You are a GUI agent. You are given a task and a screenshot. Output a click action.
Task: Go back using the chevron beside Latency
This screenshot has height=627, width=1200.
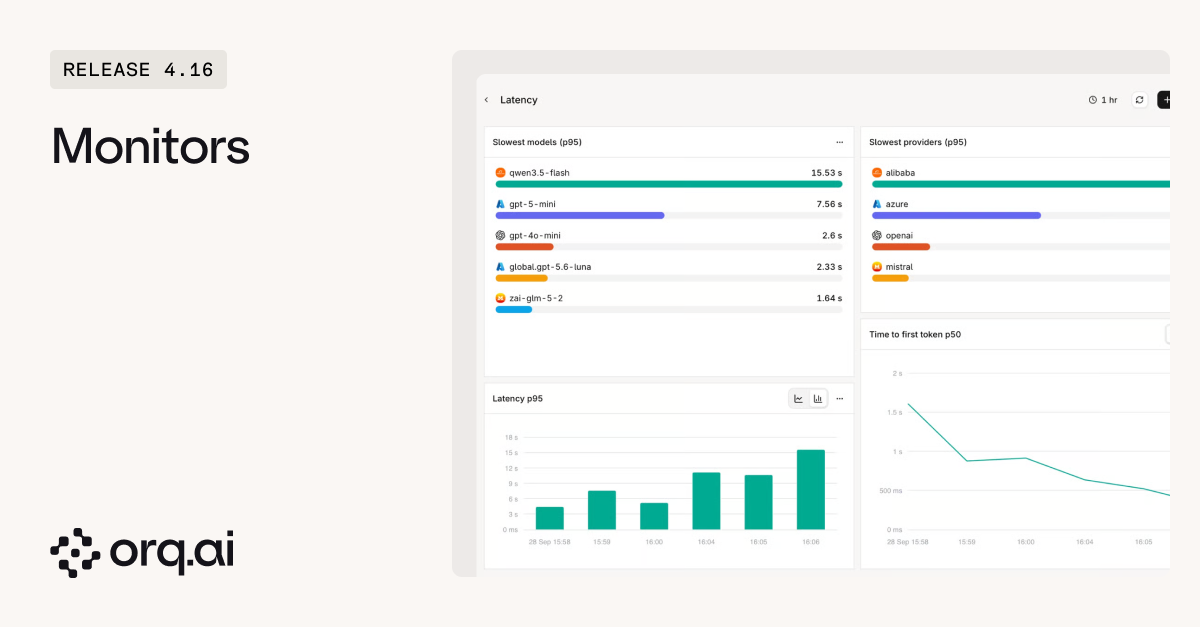(x=486, y=100)
